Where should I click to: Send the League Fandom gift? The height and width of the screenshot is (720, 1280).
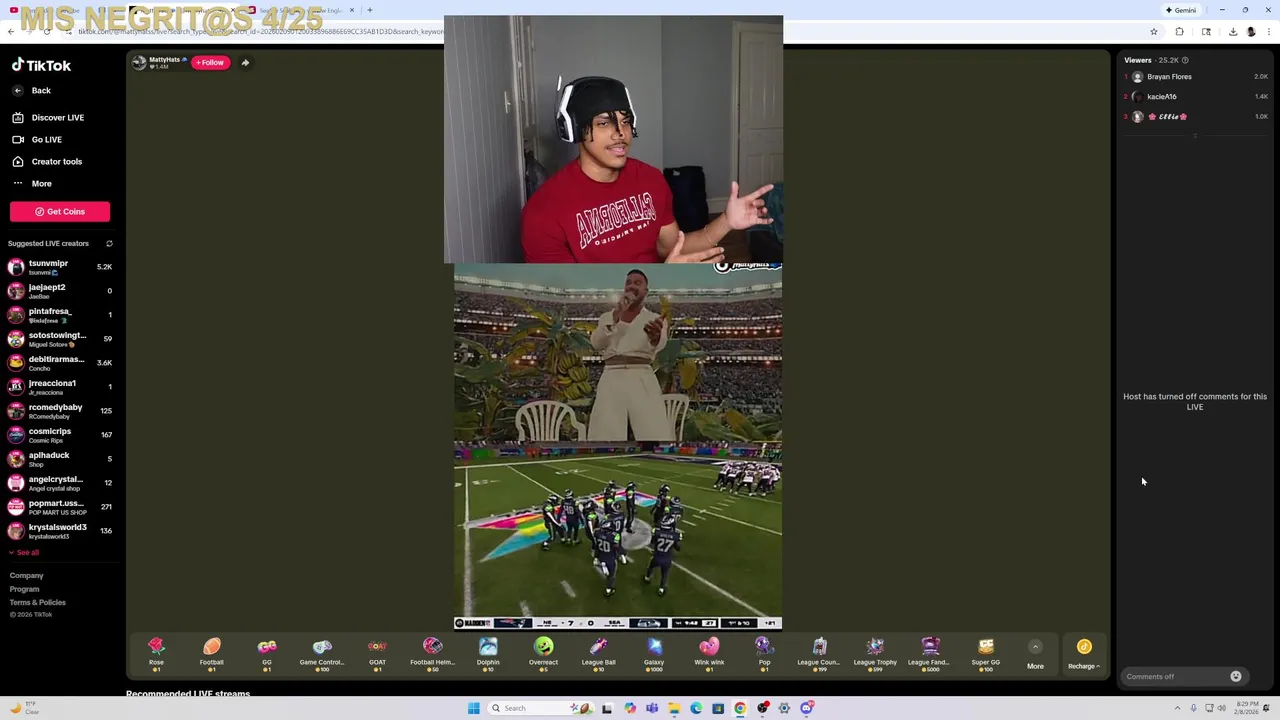[x=930, y=654]
